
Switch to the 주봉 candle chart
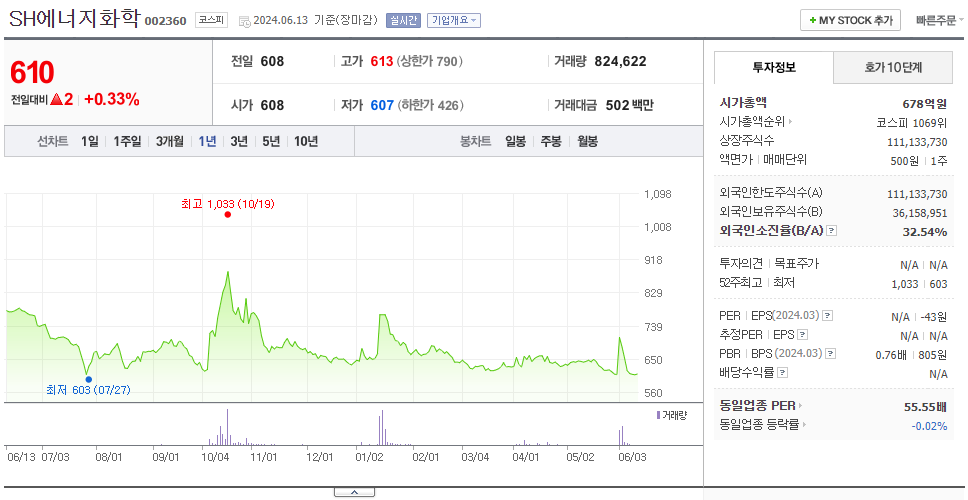(x=551, y=141)
